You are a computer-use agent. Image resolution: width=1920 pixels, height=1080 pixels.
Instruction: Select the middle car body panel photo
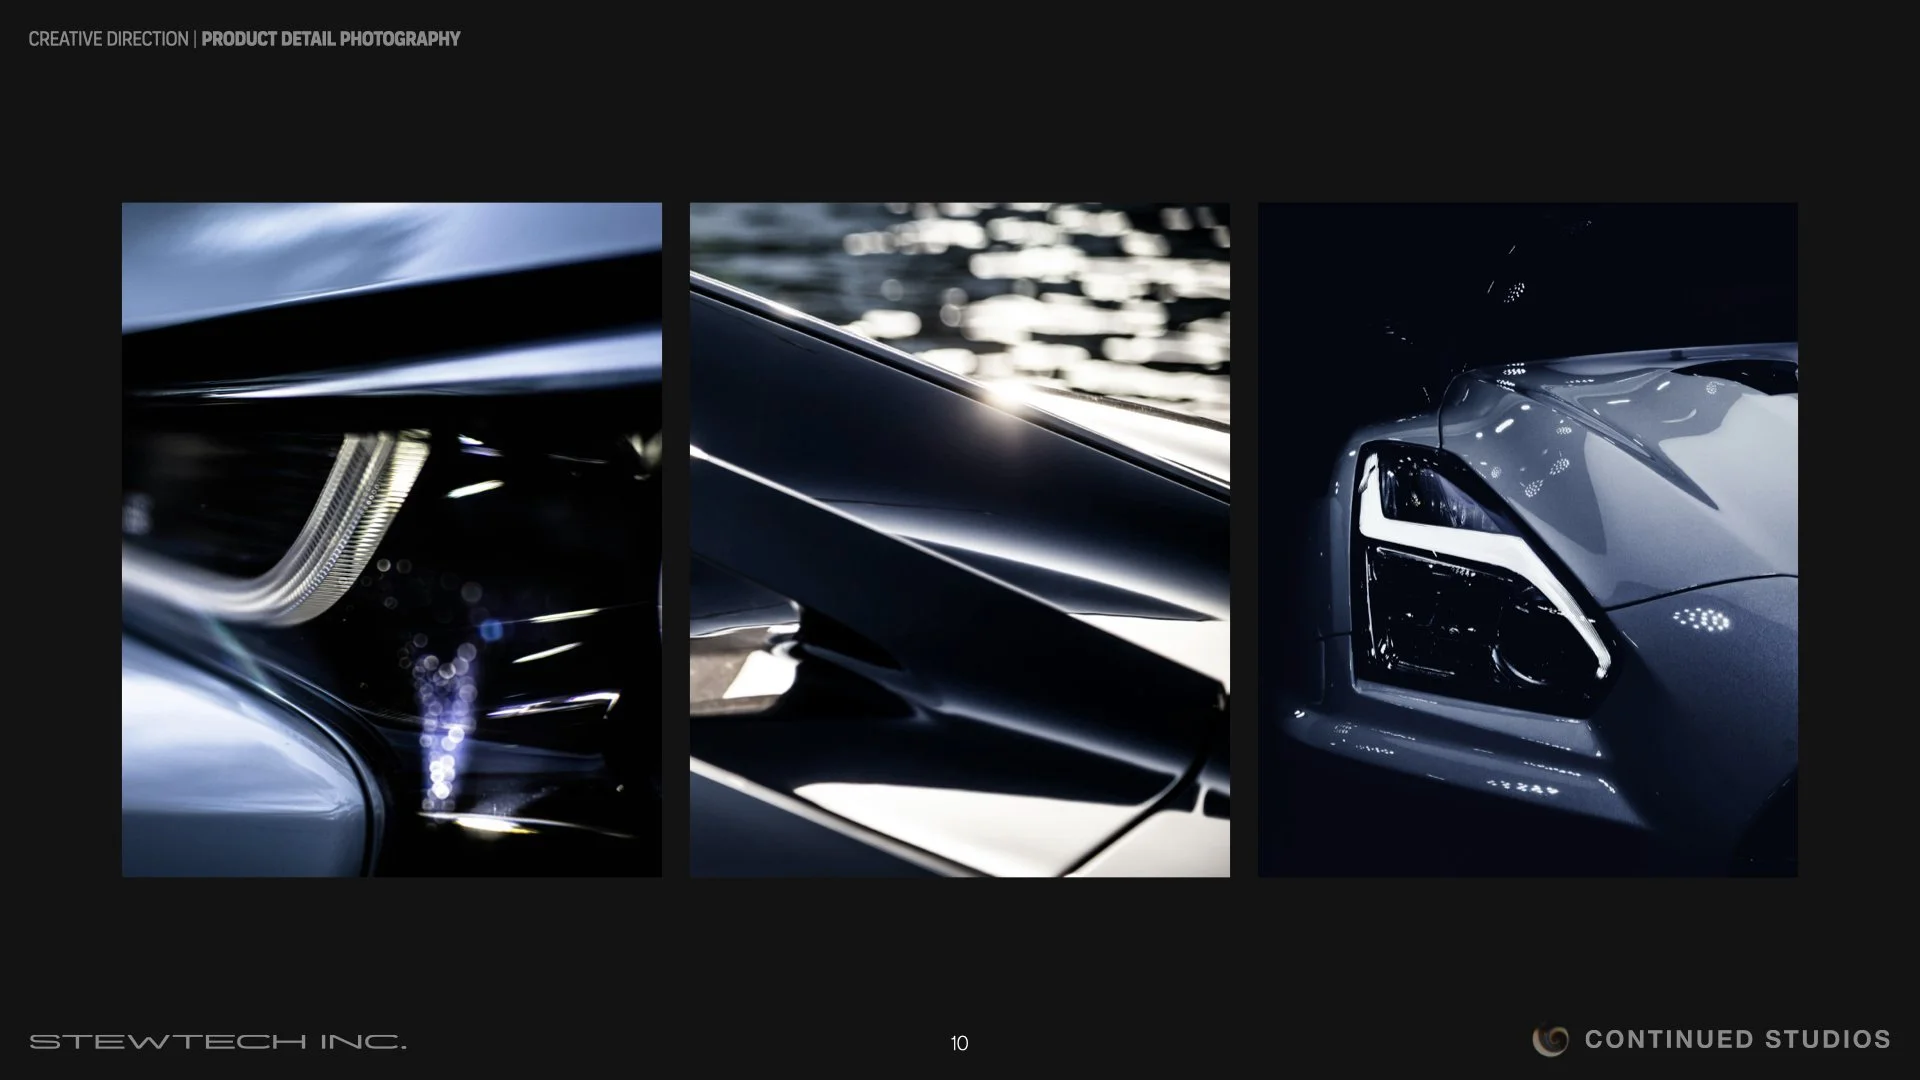(959, 540)
